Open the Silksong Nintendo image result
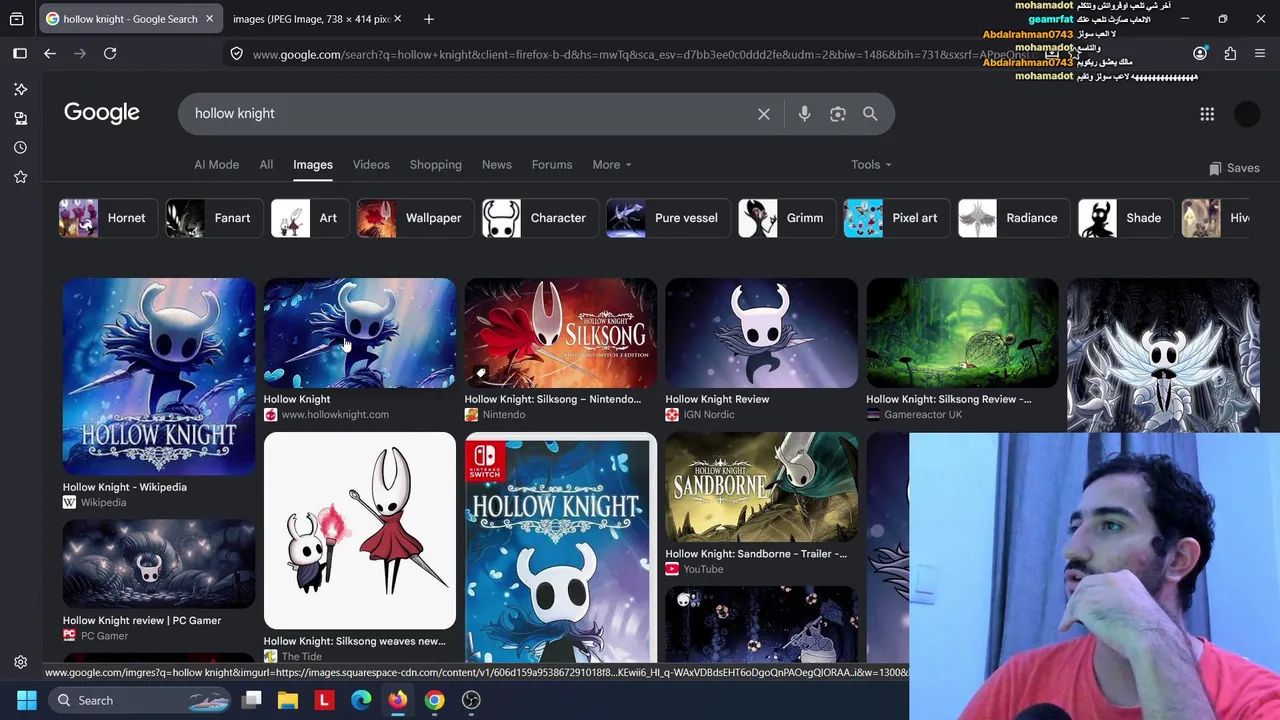 (x=561, y=333)
